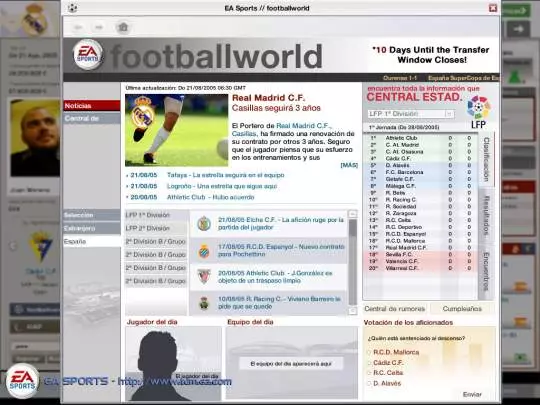Click the manager photo in the background window
The height and width of the screenshot is (405, 540).
pyautogui.click(x=35, y=138)
